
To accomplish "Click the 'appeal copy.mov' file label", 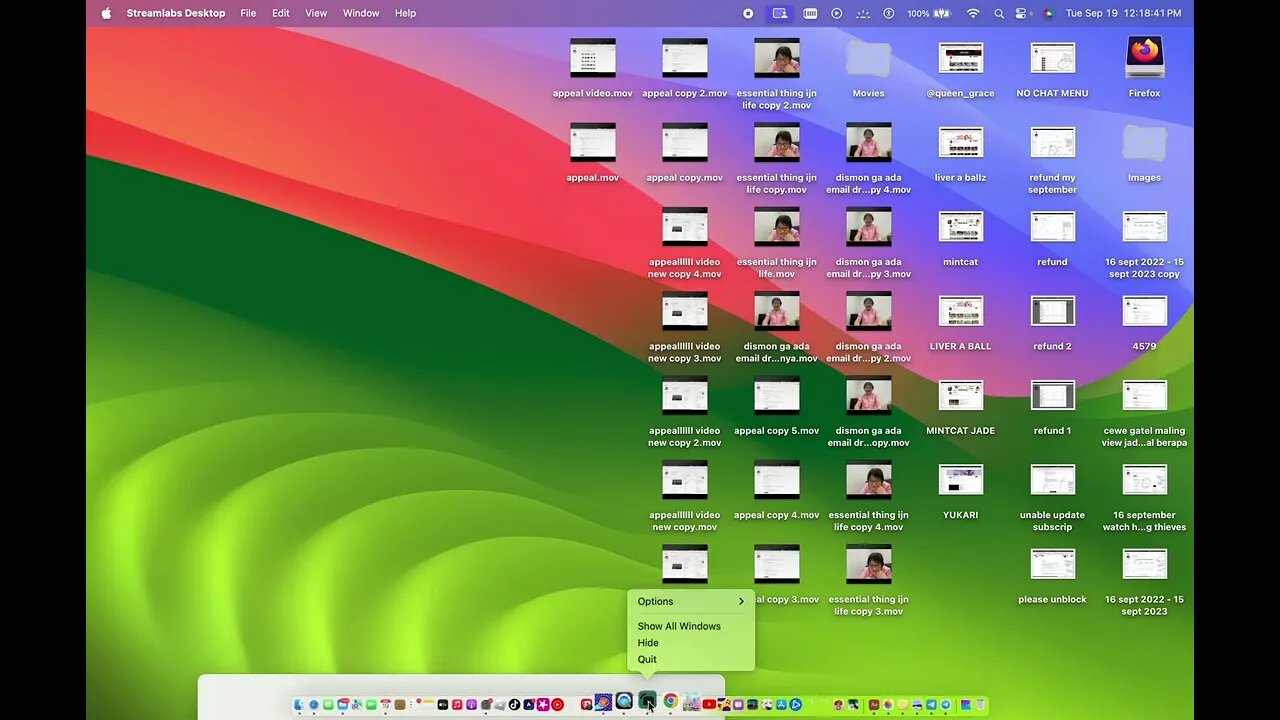I will point(685,178).
